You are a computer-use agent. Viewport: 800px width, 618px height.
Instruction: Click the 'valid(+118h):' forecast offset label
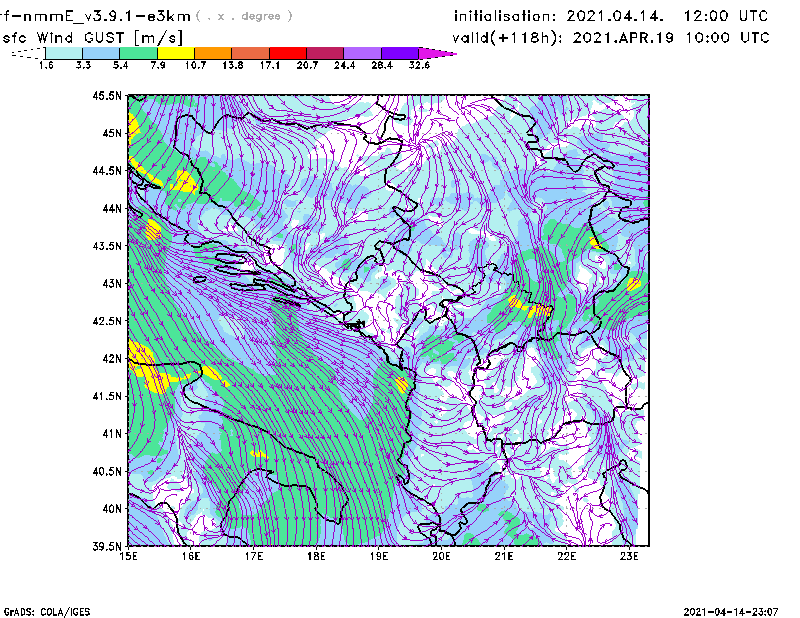[x=507, y=38]
